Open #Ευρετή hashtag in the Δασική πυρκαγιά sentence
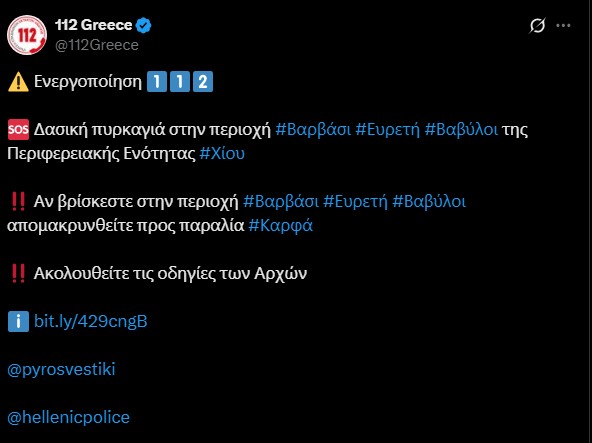The height and width of the screenshot is (443, 592). pyautogui.click(x=387, y=130)
